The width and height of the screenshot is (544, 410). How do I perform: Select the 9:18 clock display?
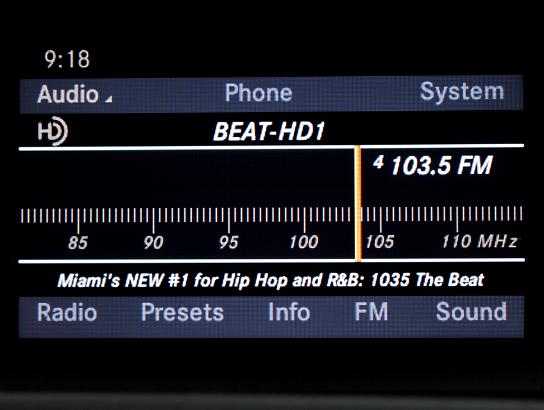67,59
